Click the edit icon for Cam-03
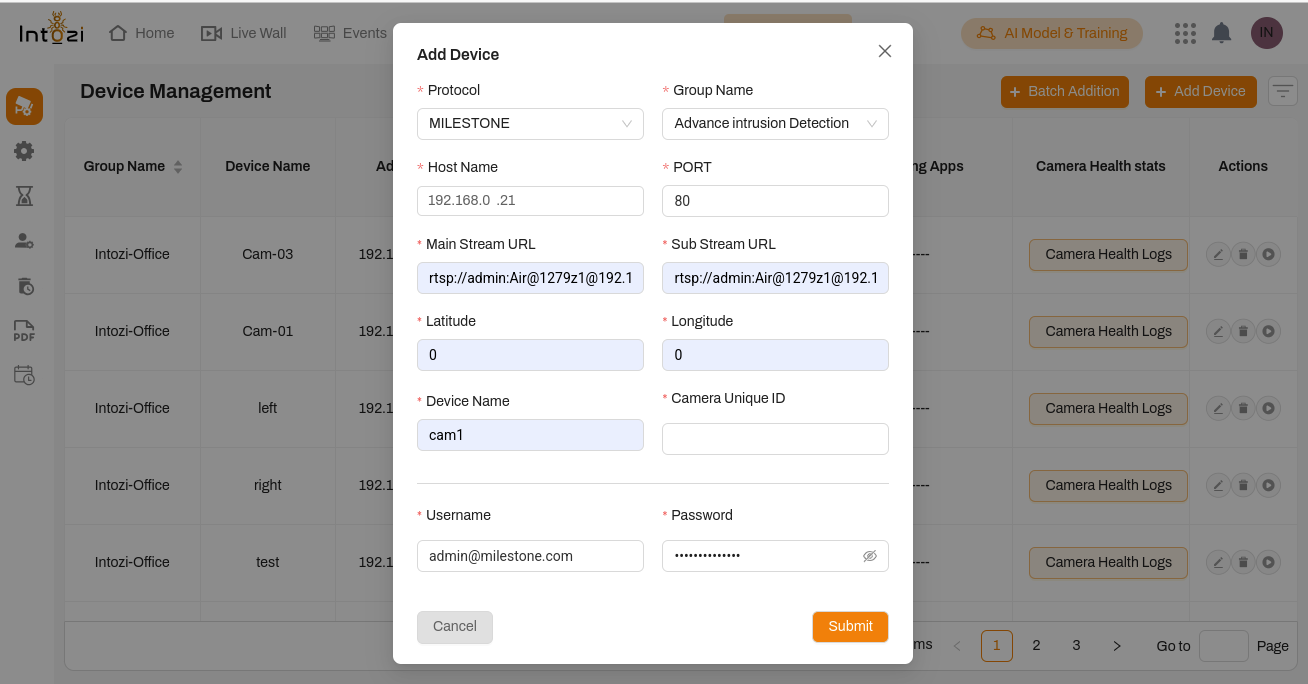This screenshot has height=684, width=1308. 1218,254
